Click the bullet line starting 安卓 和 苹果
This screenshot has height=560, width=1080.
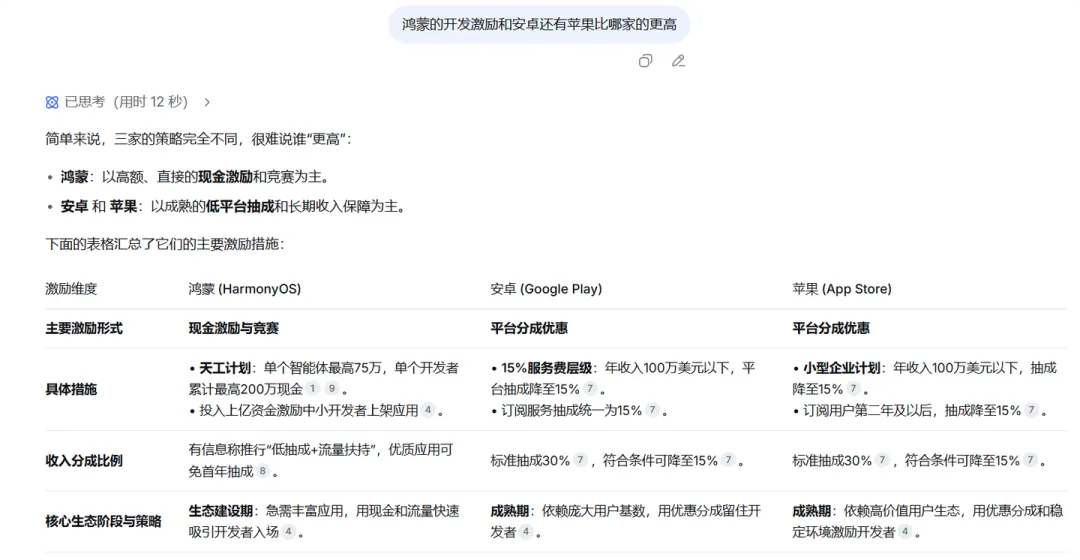pyautogui.click(x=233, y=207)
